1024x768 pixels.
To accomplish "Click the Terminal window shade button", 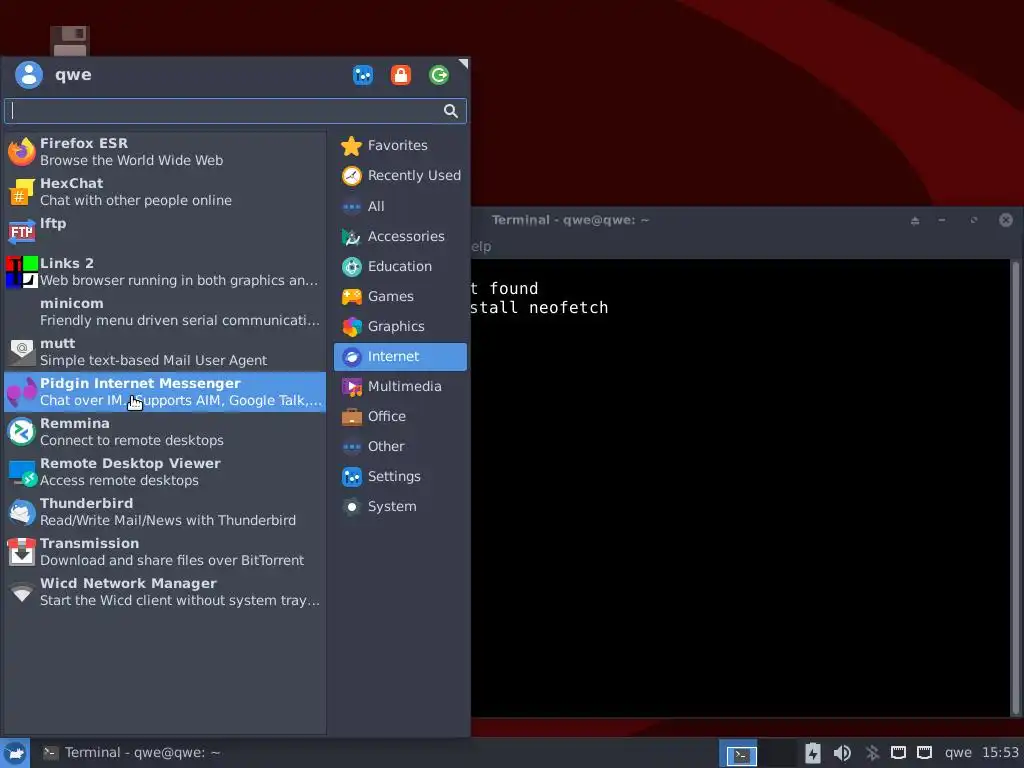I will coord(915,221).
